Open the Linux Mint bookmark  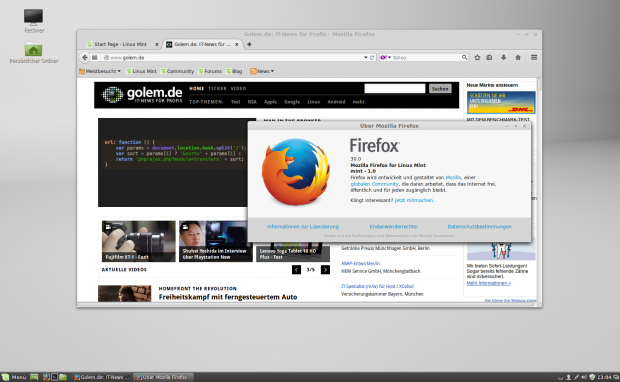point(141,71)
